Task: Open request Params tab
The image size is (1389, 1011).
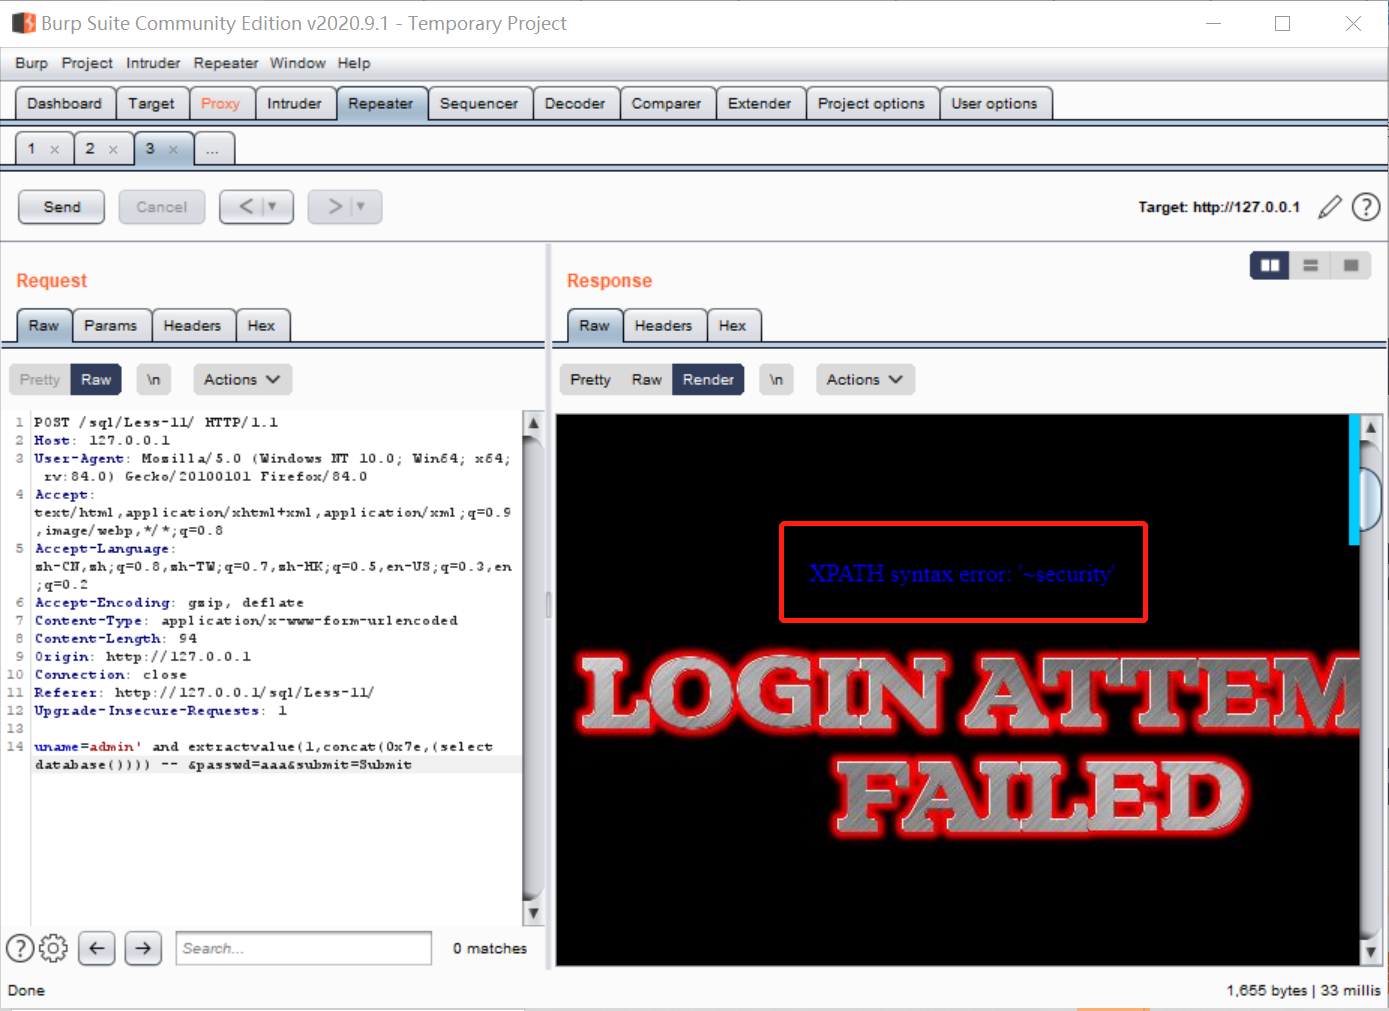Action: coord(110,326)
